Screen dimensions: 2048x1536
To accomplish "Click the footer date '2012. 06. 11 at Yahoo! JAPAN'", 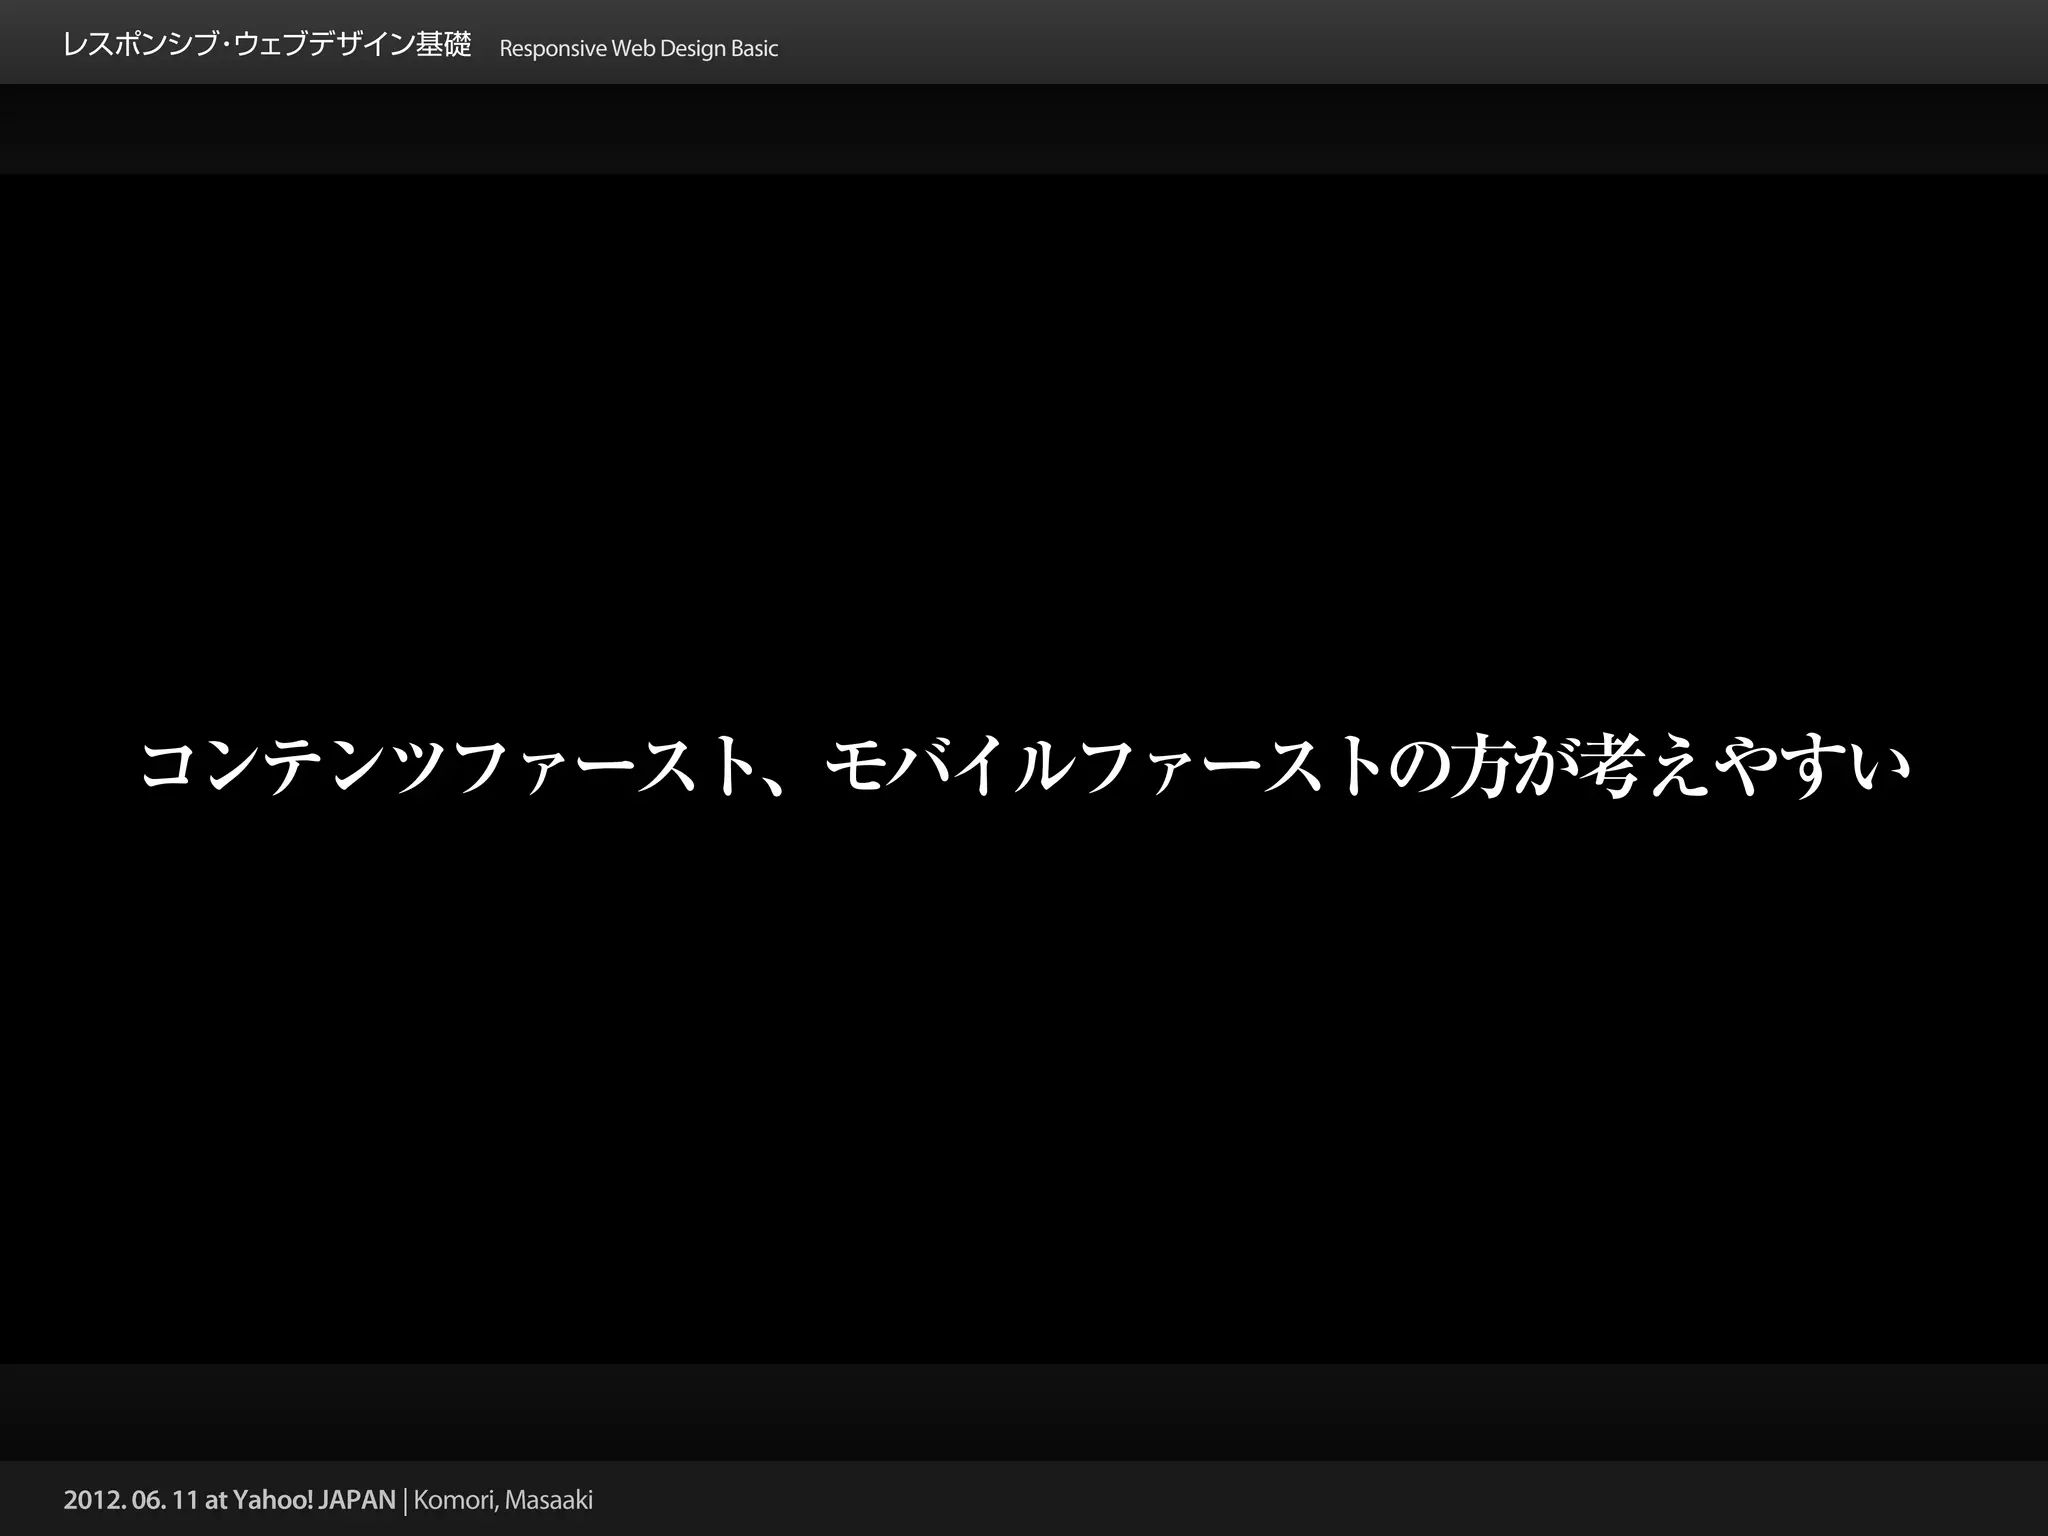I will 229,1500.
